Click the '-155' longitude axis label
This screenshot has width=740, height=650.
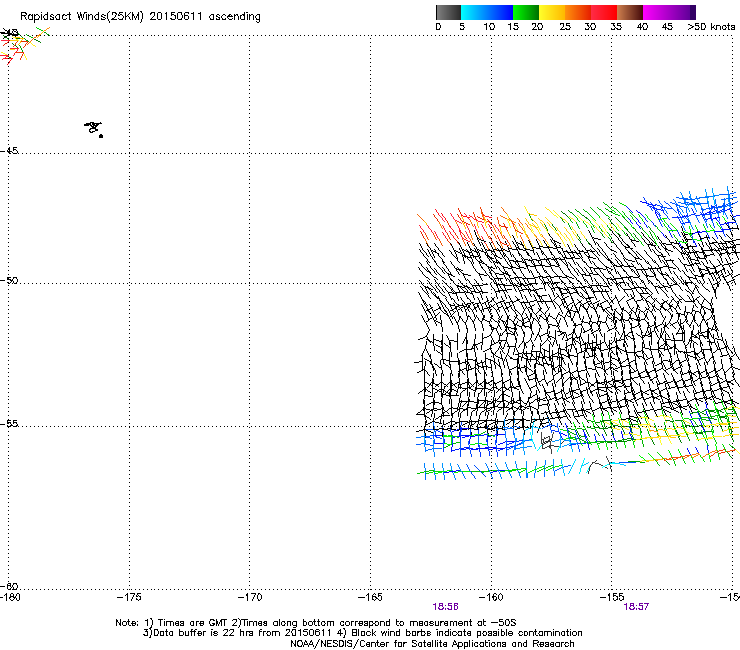[612, 597]
